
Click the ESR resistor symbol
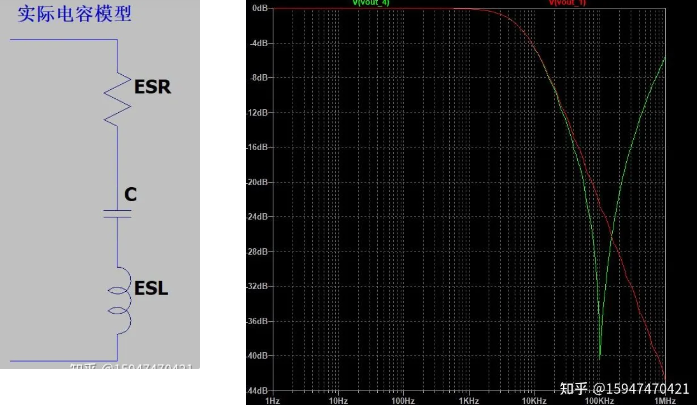pos(117,99)
